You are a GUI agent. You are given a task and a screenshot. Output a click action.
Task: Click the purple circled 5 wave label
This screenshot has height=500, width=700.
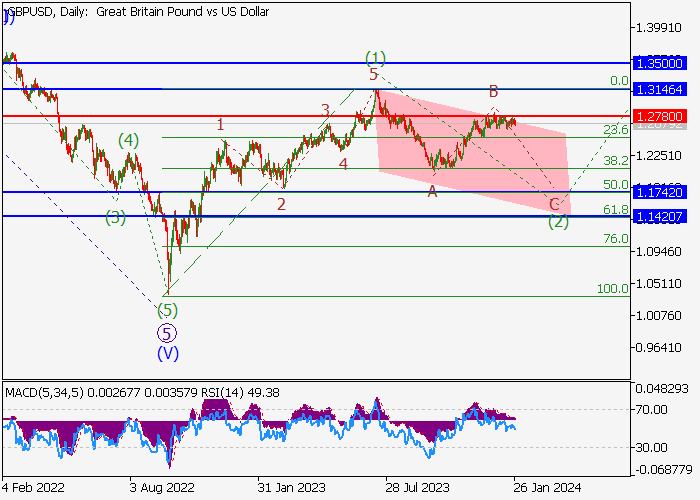[x=167, y=333]
